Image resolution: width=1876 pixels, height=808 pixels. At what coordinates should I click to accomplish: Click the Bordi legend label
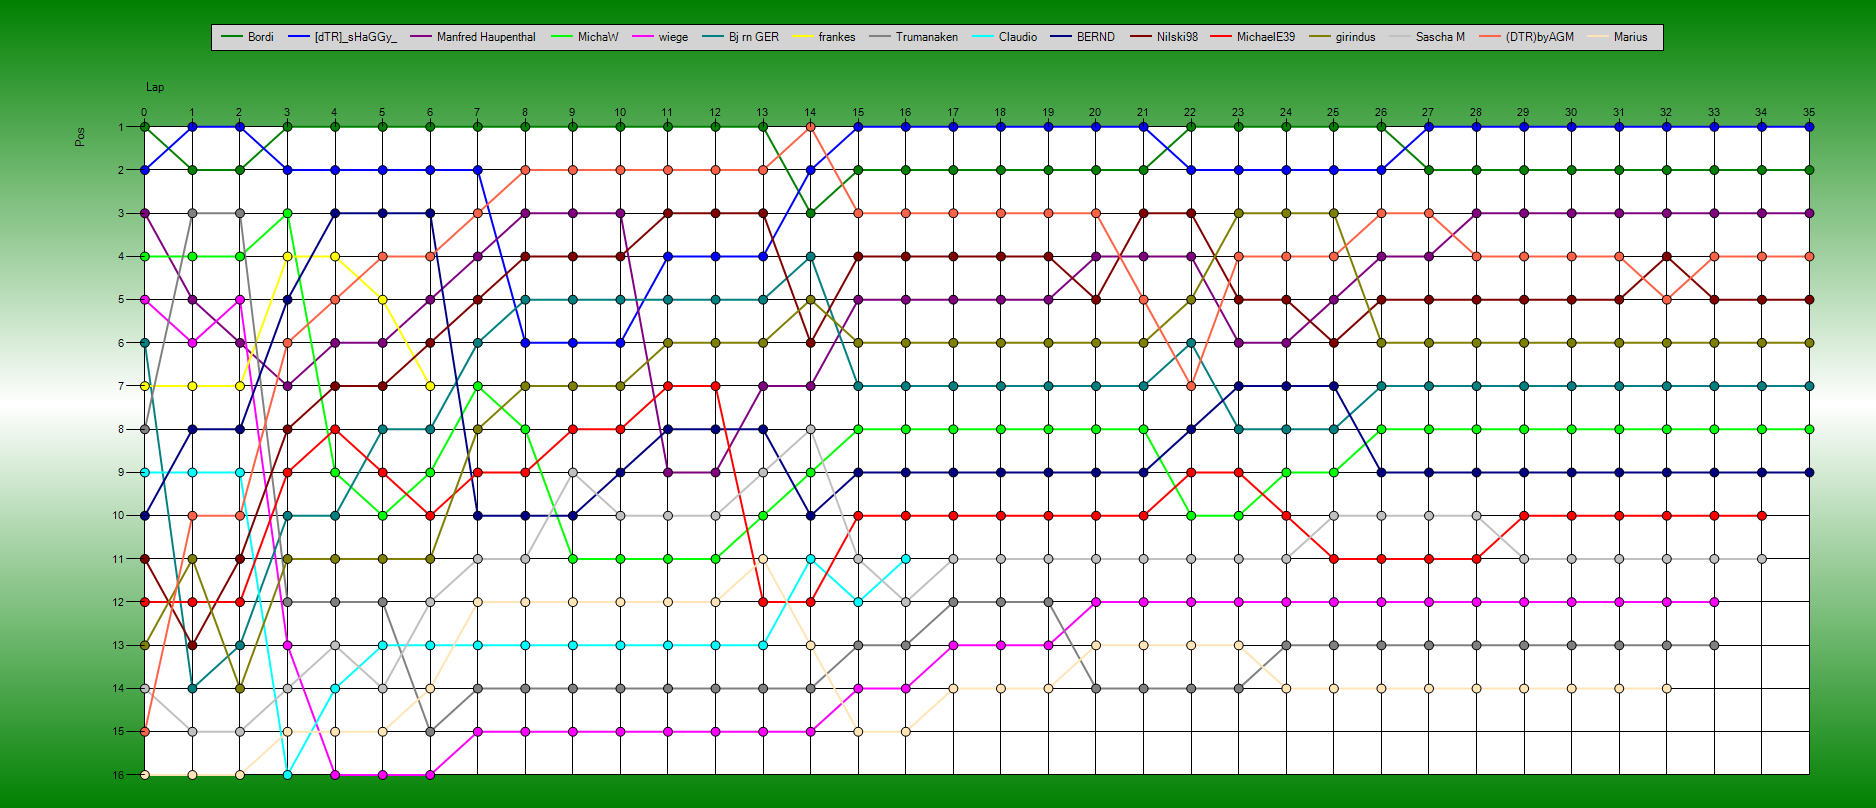click(260, 37)
